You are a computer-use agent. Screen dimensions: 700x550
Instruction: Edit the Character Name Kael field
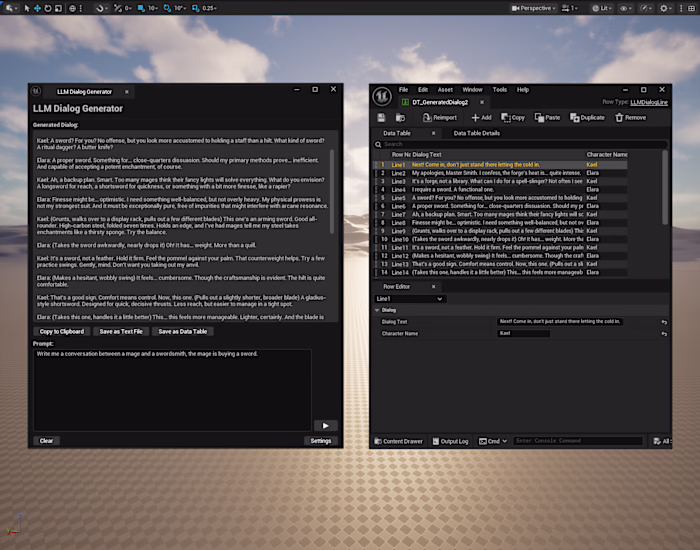point(523,333)
